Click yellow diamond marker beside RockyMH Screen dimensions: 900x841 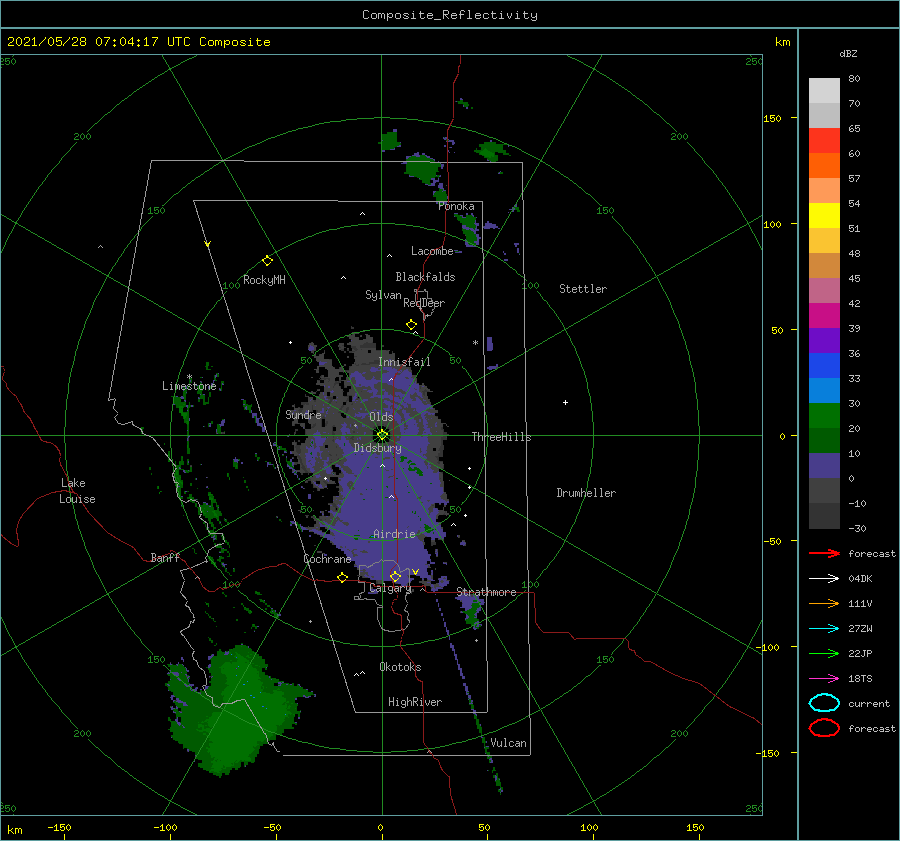(x=267, y=261)
